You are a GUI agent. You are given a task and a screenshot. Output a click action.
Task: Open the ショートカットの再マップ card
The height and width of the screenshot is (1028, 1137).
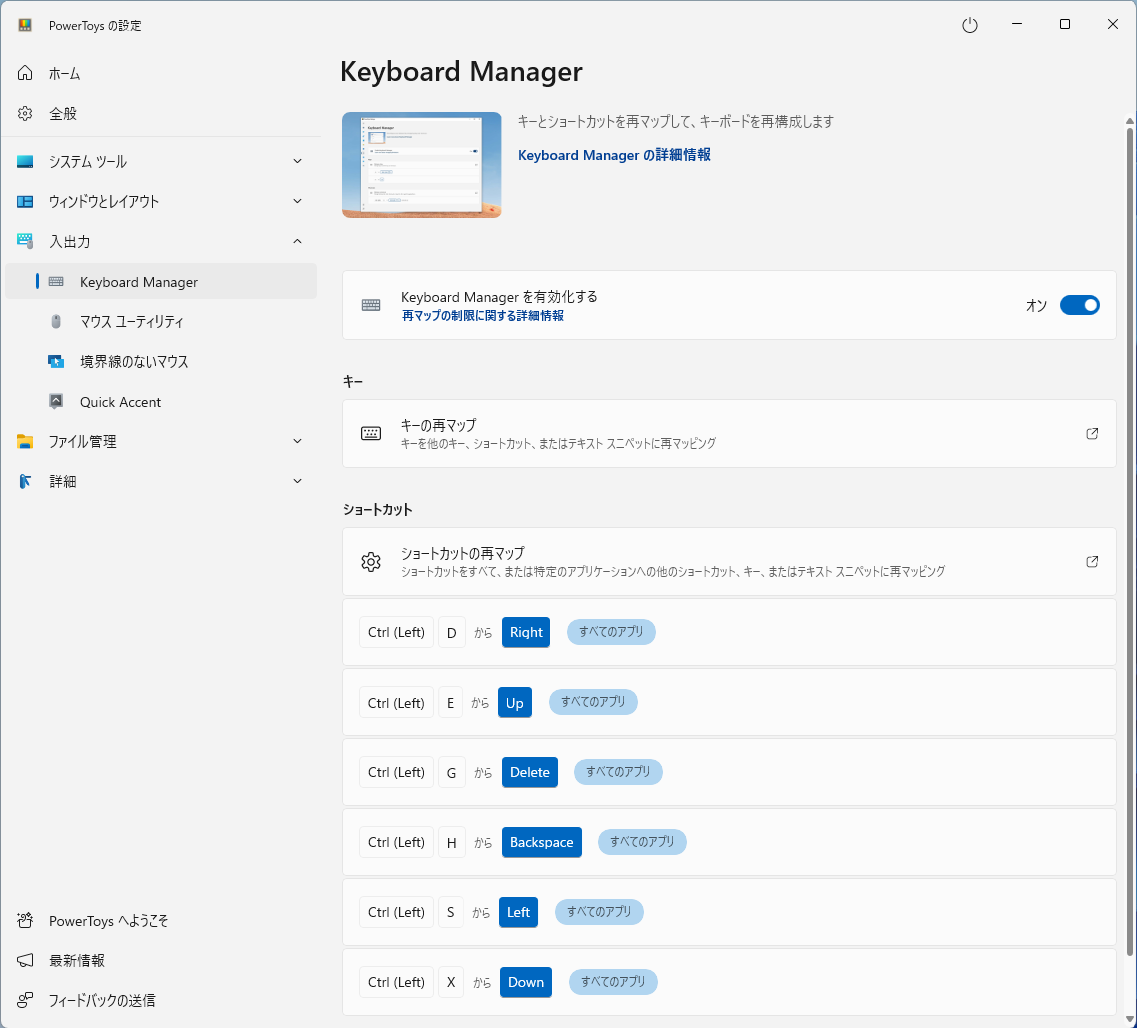[729, 562]
